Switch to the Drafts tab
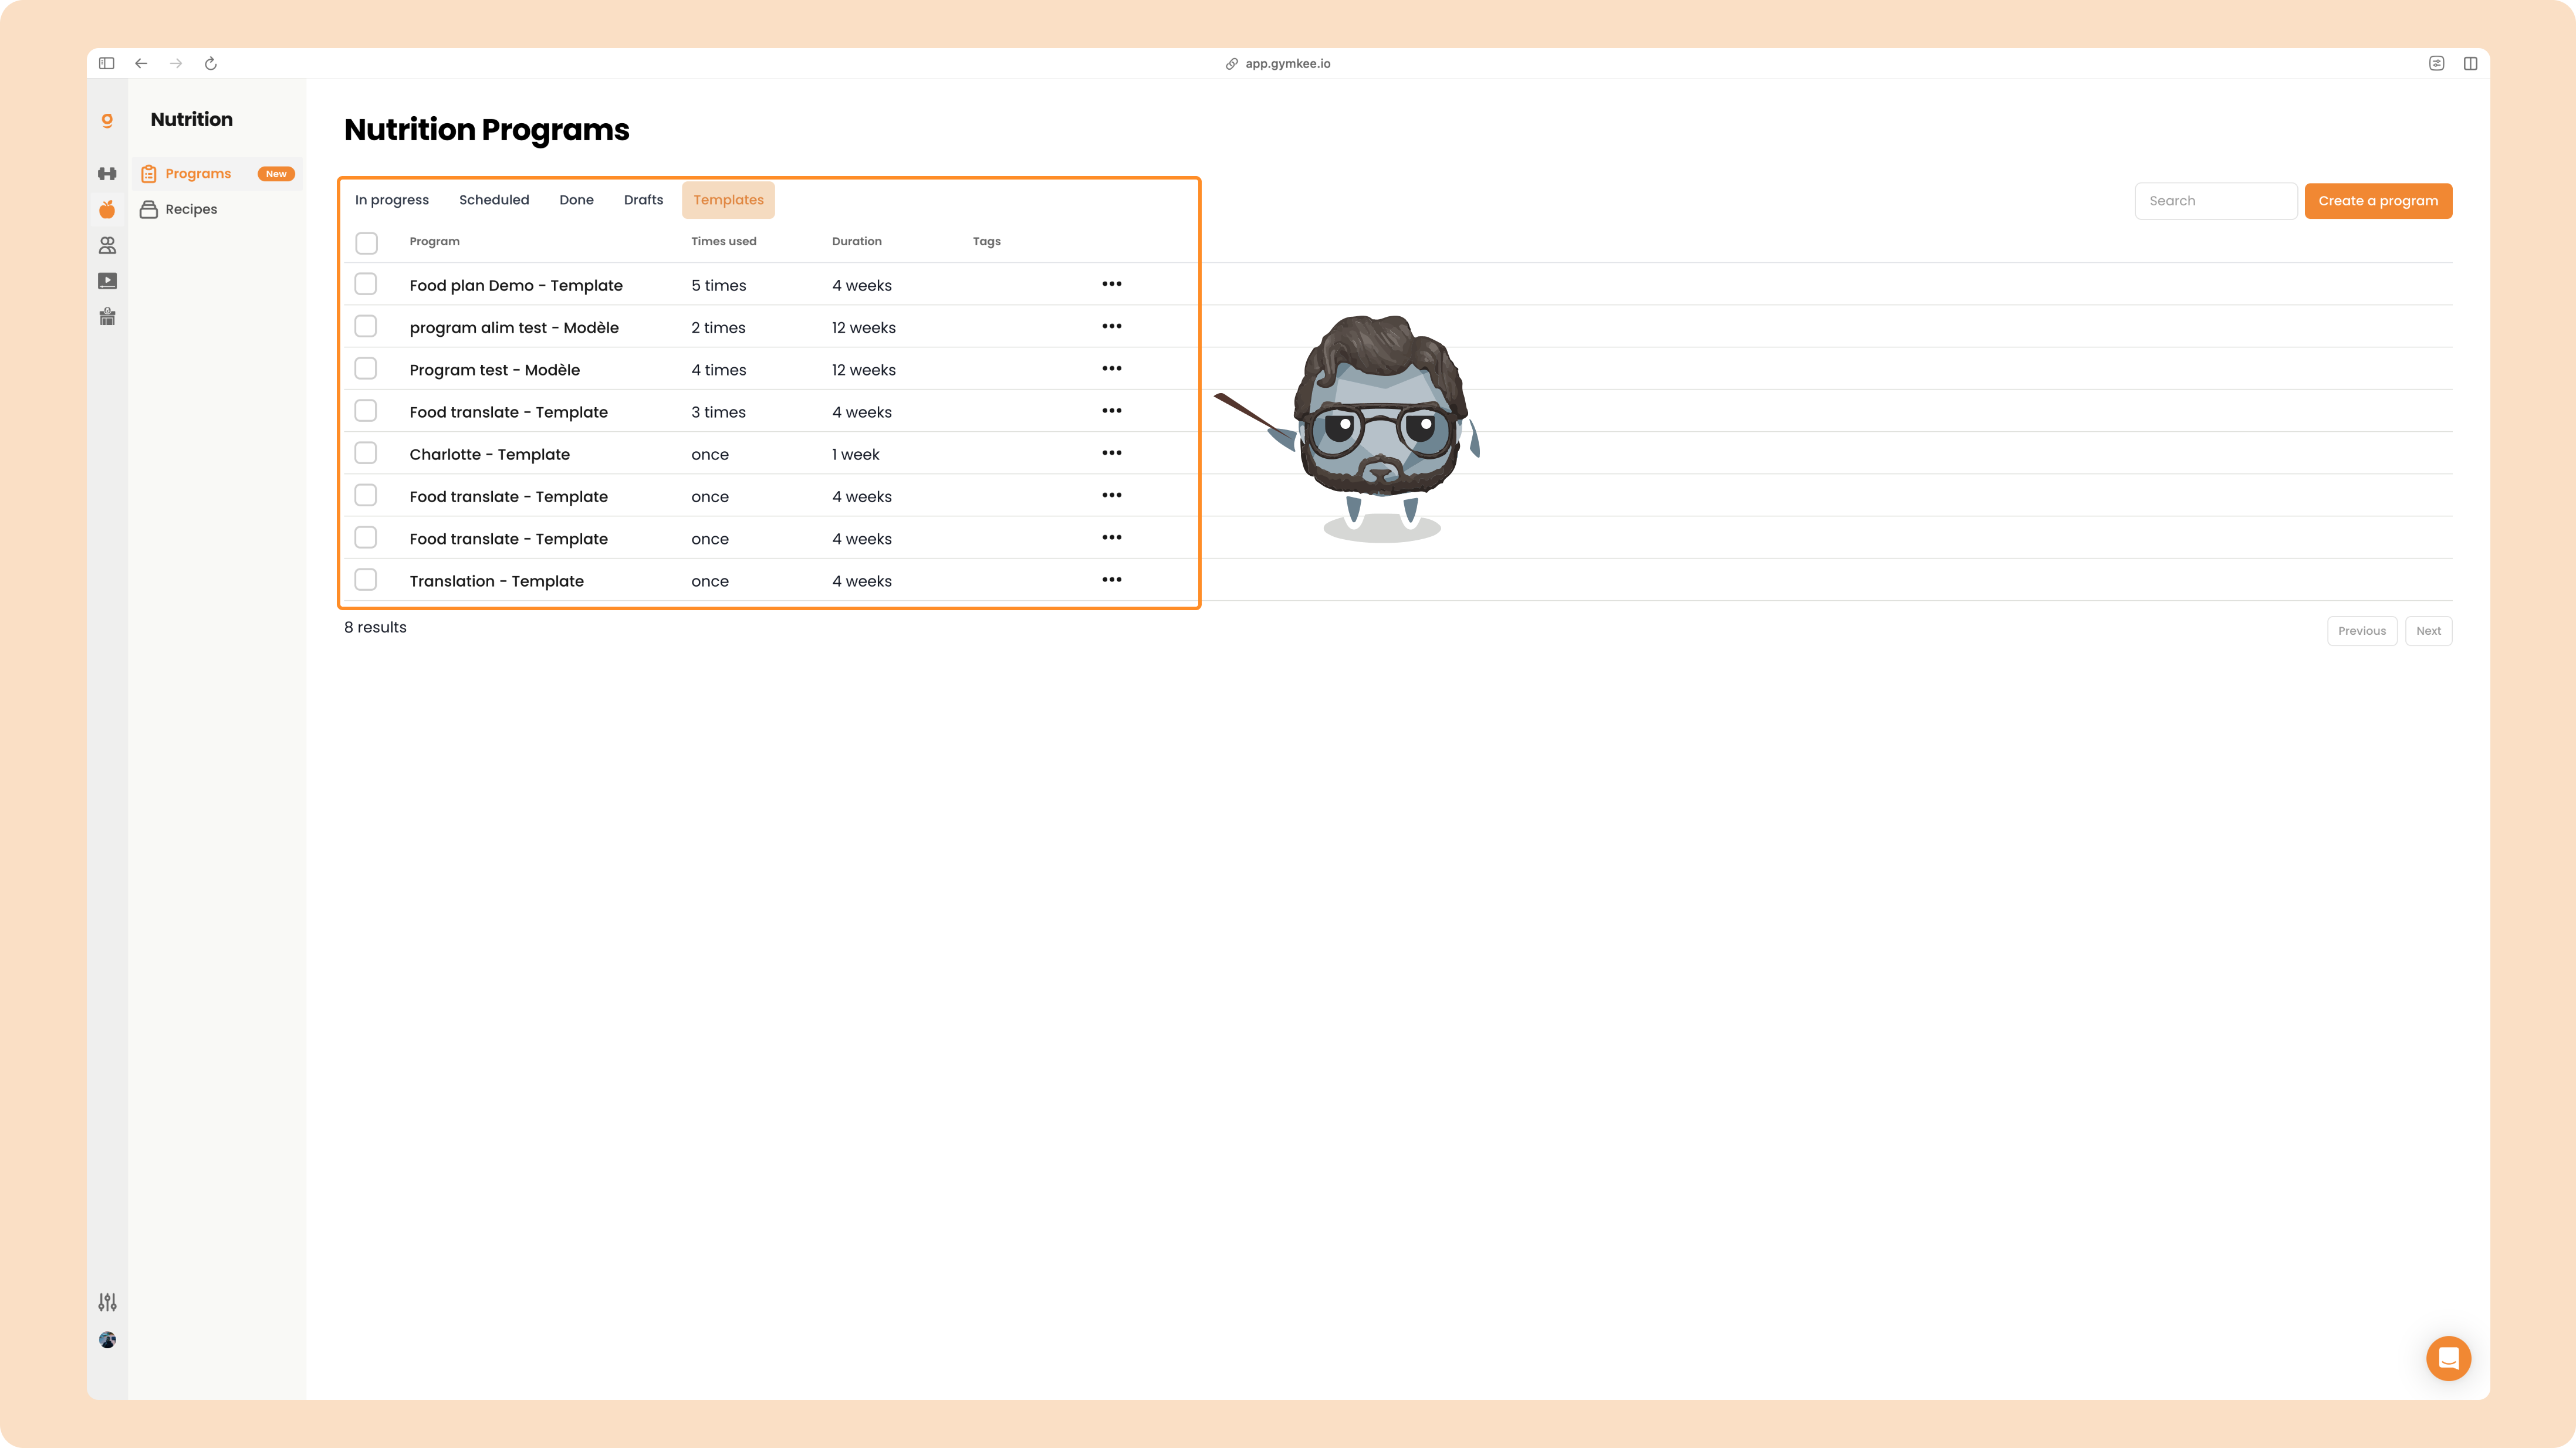Viewport: 2576px width, 1448px height. tap(643, 200)
